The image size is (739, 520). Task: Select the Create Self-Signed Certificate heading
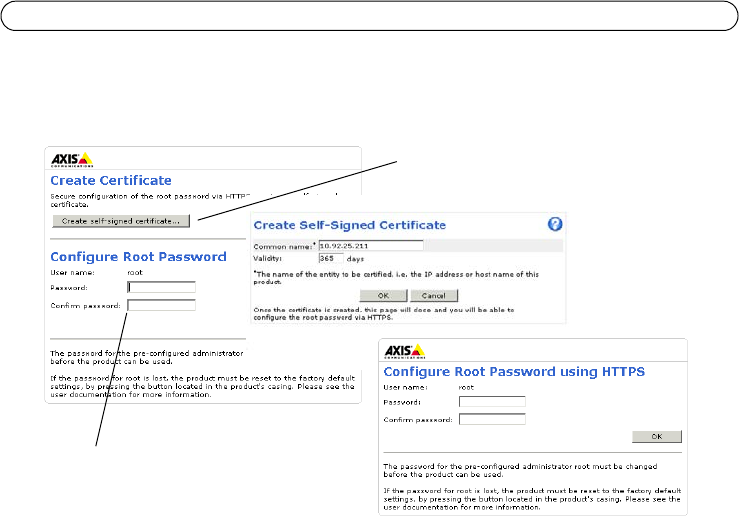tap(349, 225)
